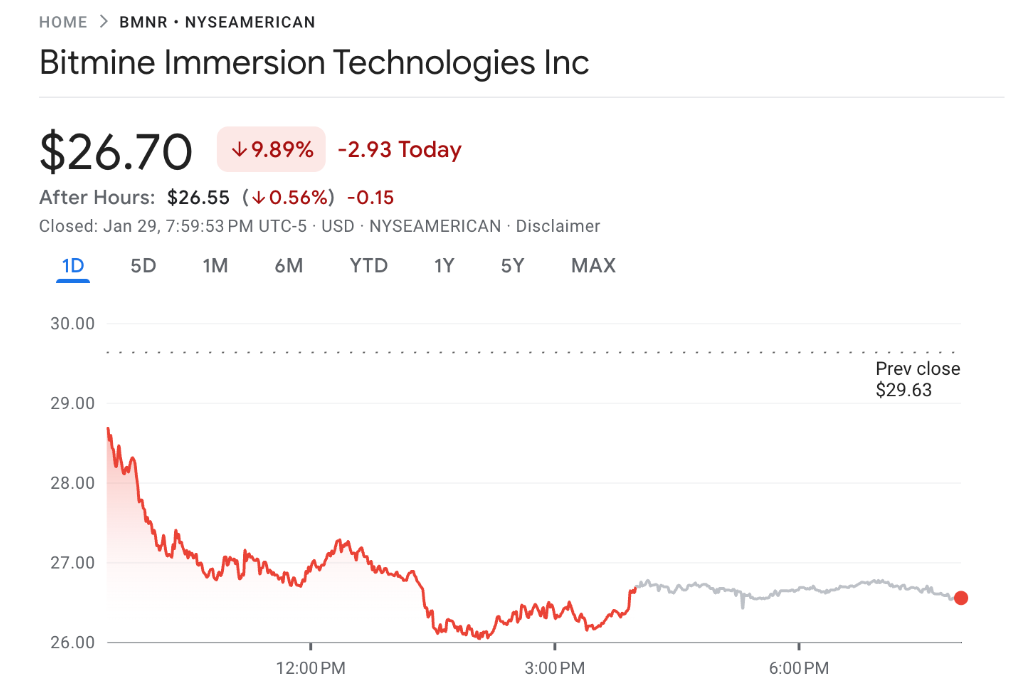Click the breadcrumb chevron after HOME
Image resolution: width=1014 pixels, height=693 pixels.
click(x=103, y=22)
